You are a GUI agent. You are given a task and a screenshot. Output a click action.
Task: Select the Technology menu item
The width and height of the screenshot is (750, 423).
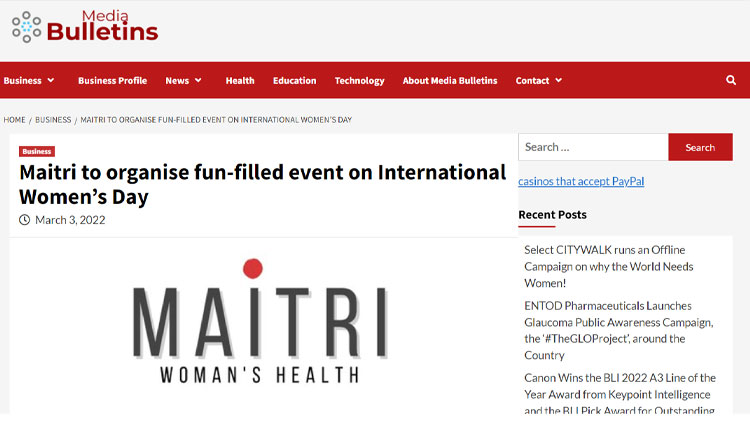pos(359,80)
